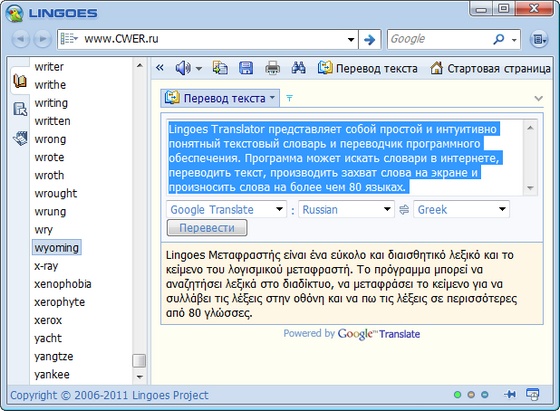Open the Russian source language dropdown
The width and height of the screenshot is (560, 411).
(346, 209)
